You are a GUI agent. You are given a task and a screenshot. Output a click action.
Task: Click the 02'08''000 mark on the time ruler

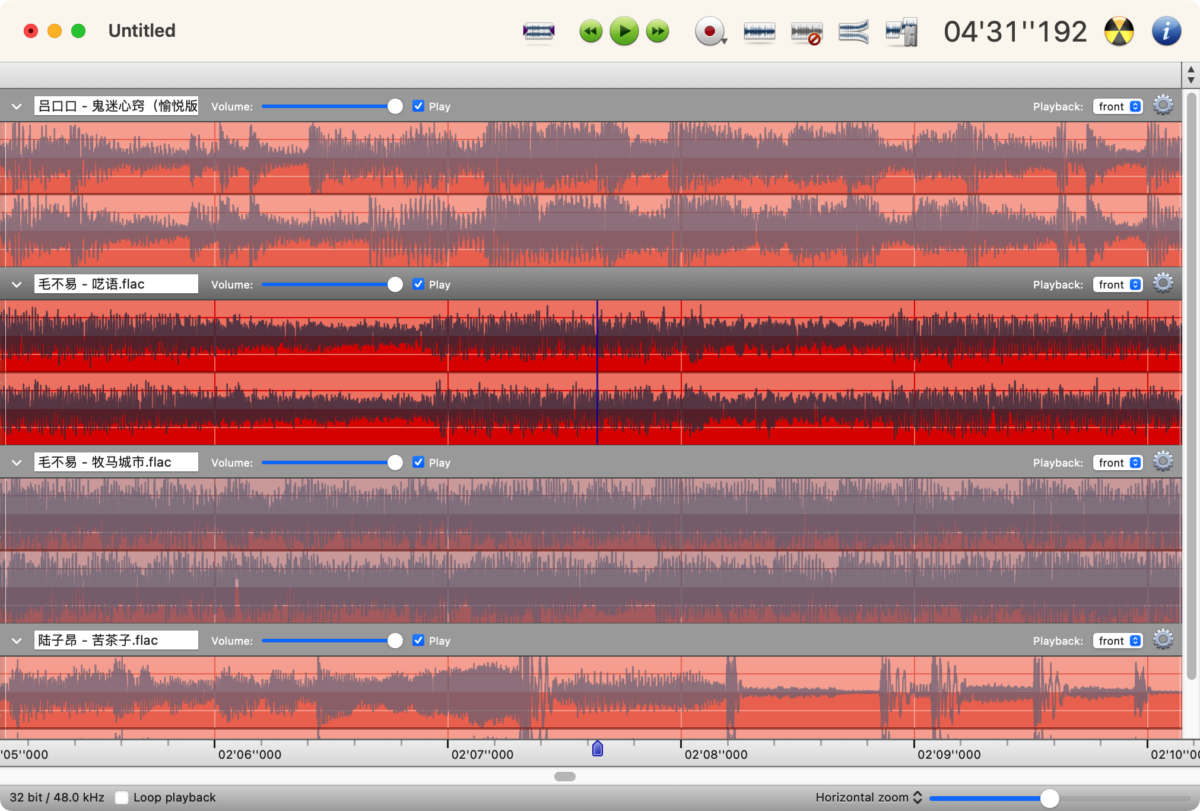click(x=716, y=755)
